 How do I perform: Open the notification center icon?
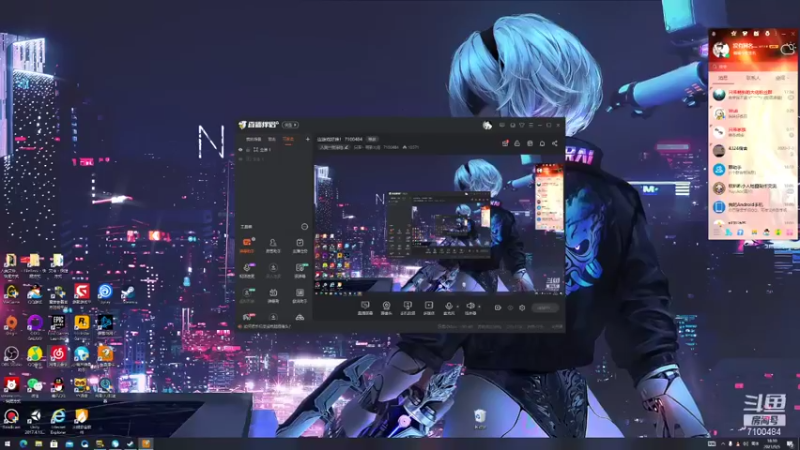pos(790,444)
